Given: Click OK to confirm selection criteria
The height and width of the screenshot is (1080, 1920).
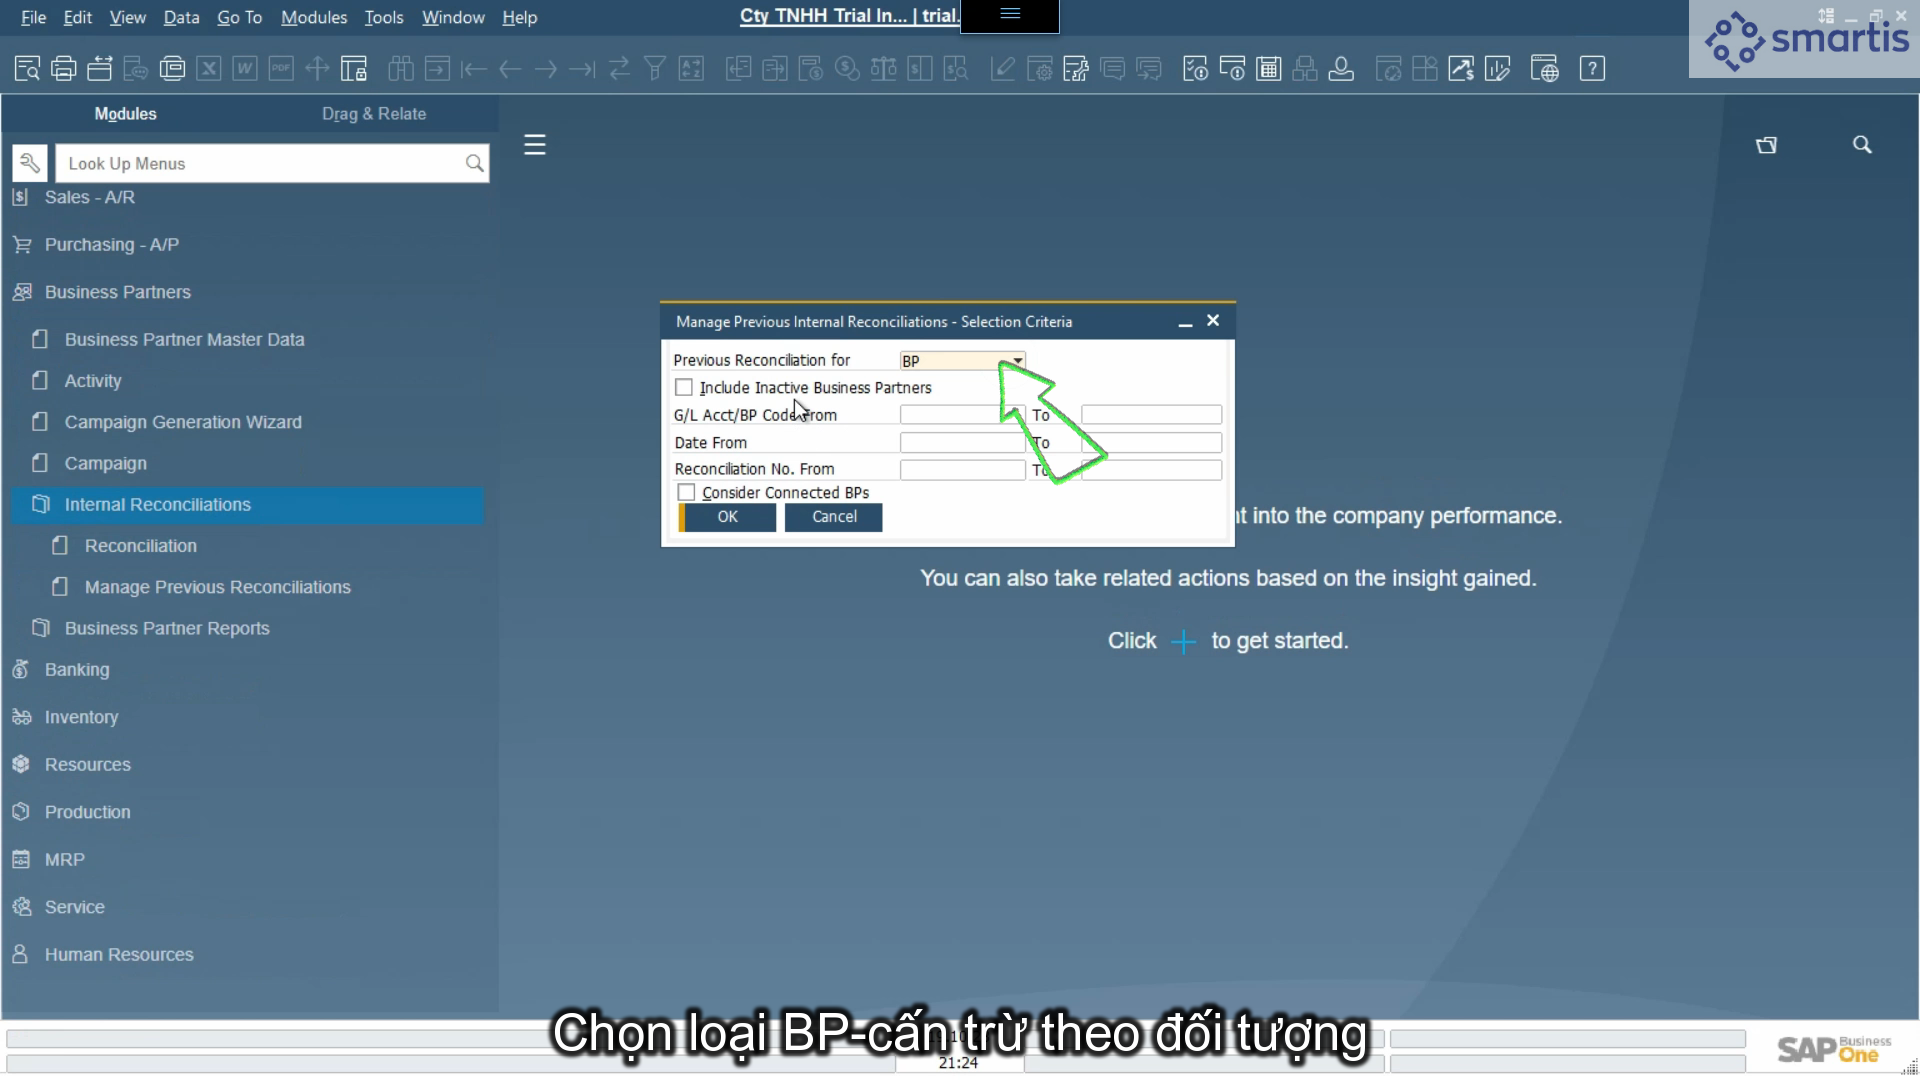Looking at the screenshot, I should (x=727, y=516).
